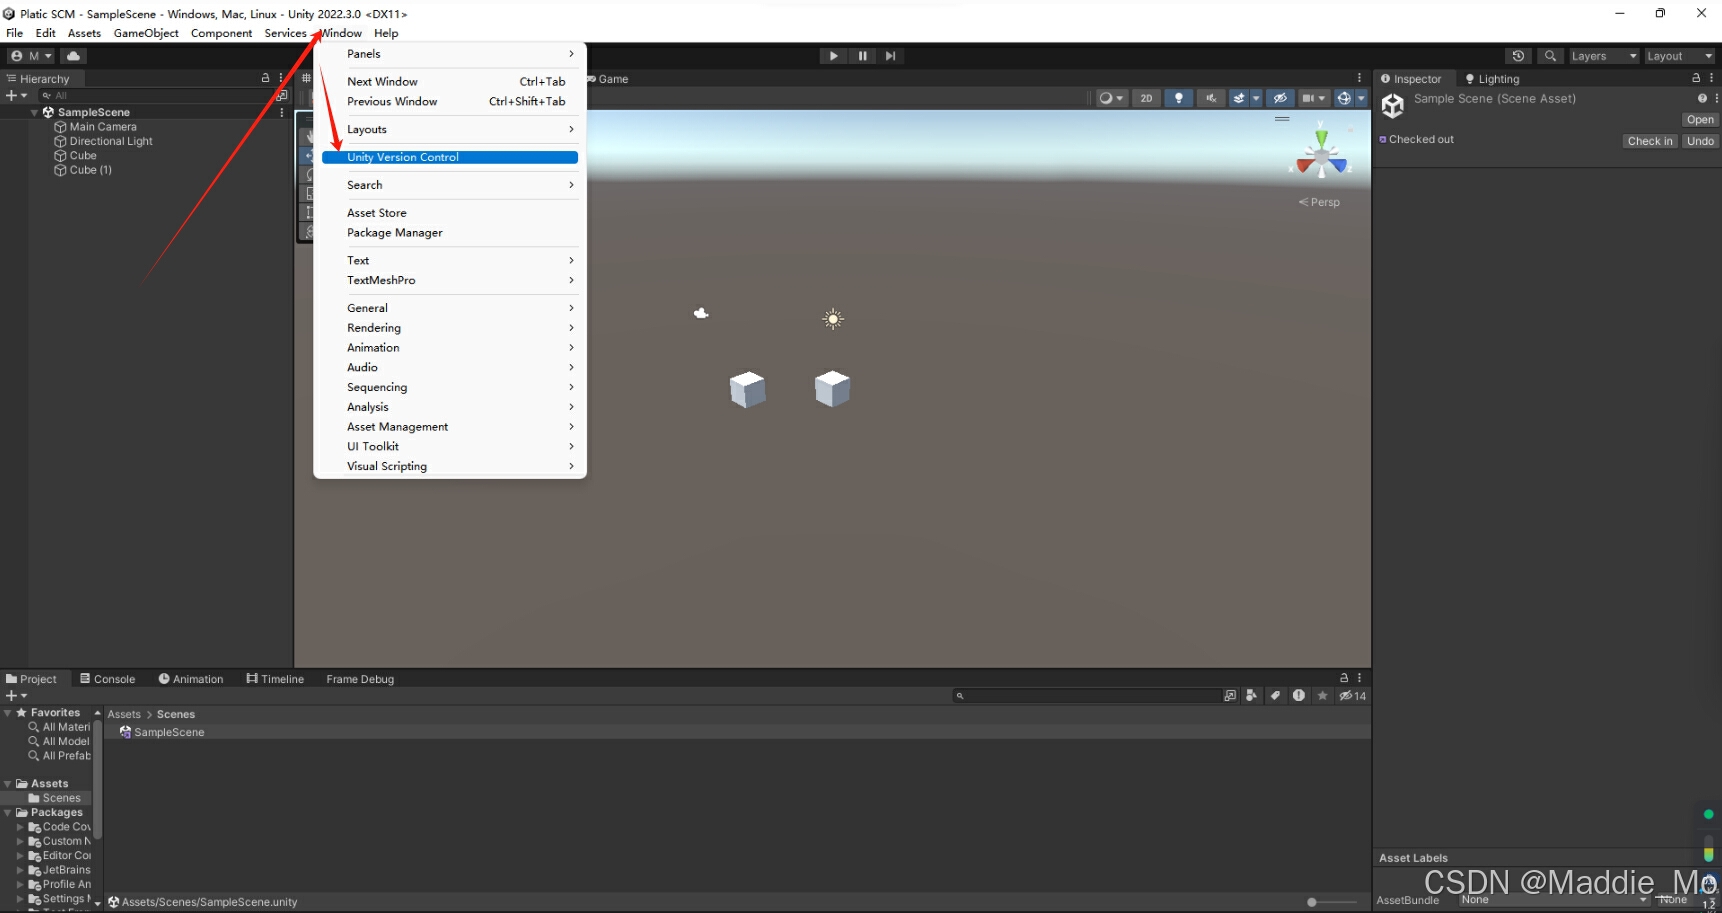Image resolution: width=1722 pixels, height=913 pixels.
Task: Search by import log type icon
Action: tap(1299, 696)
